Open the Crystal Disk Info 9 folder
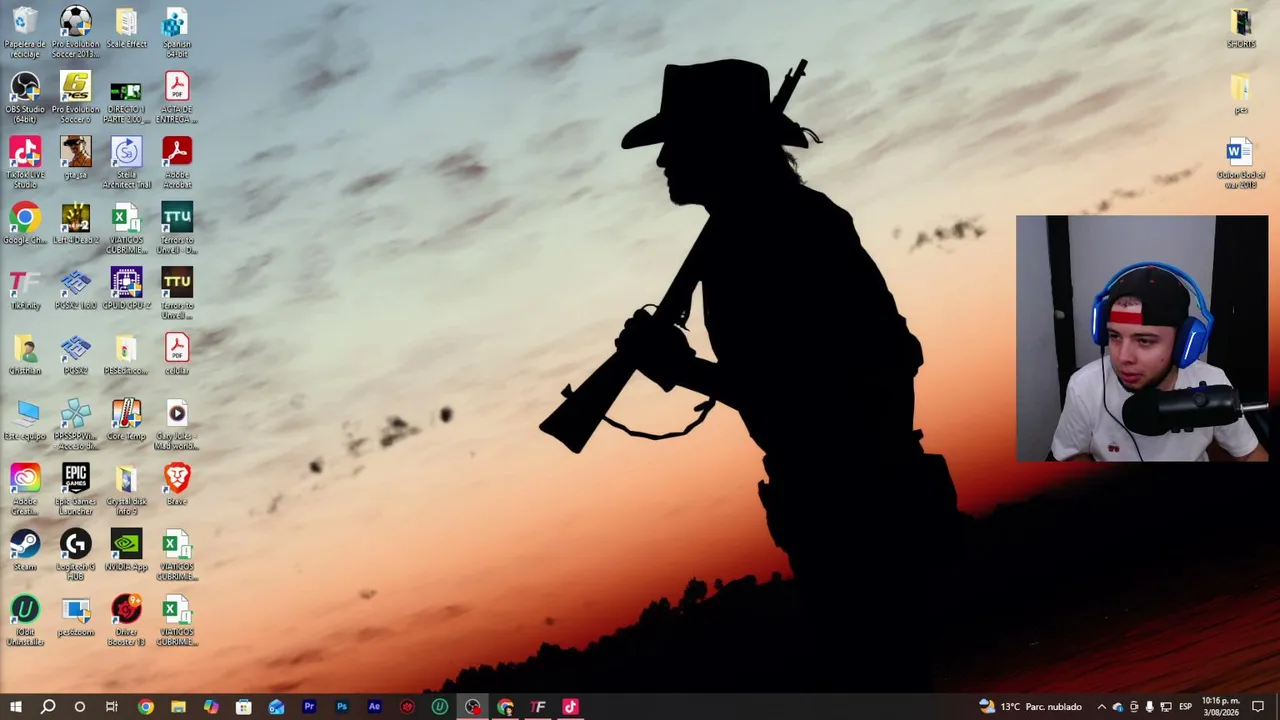 [126, 490]
